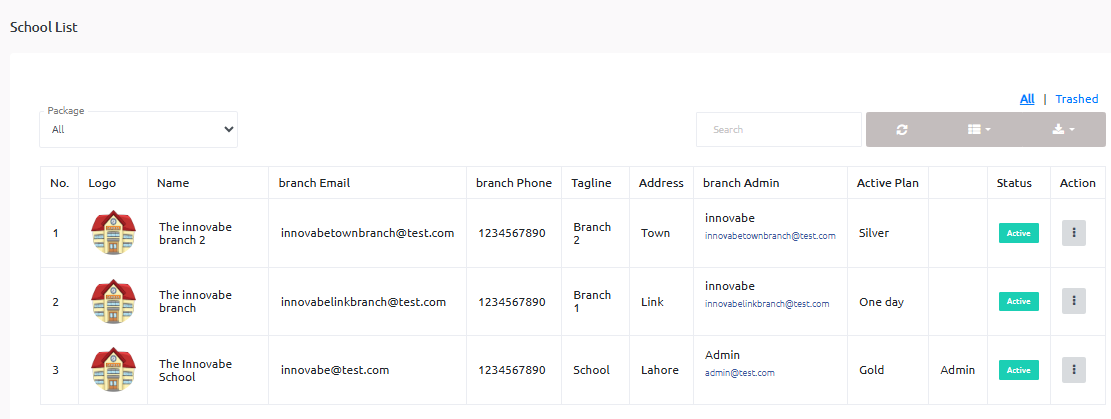This screenshot has height=419, width=1111.
Task: Select the All schools filter link
Action: coord(1027,99)
